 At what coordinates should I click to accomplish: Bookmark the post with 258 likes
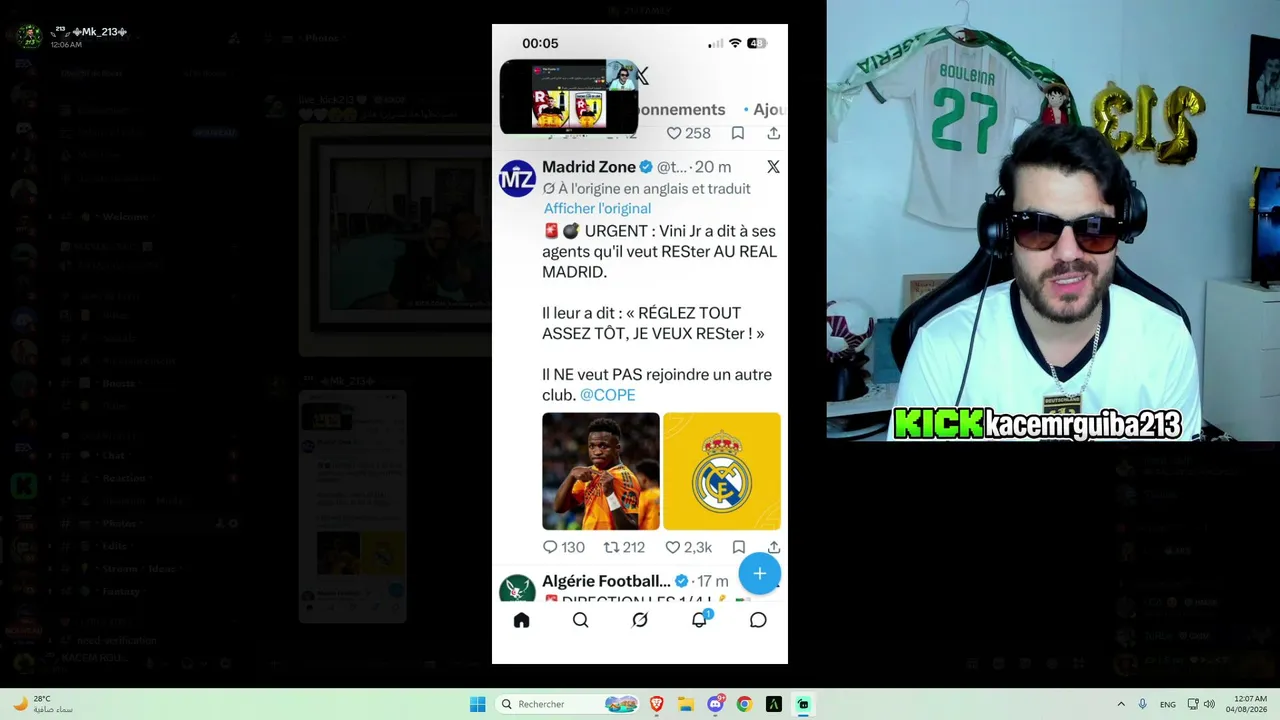738,133
